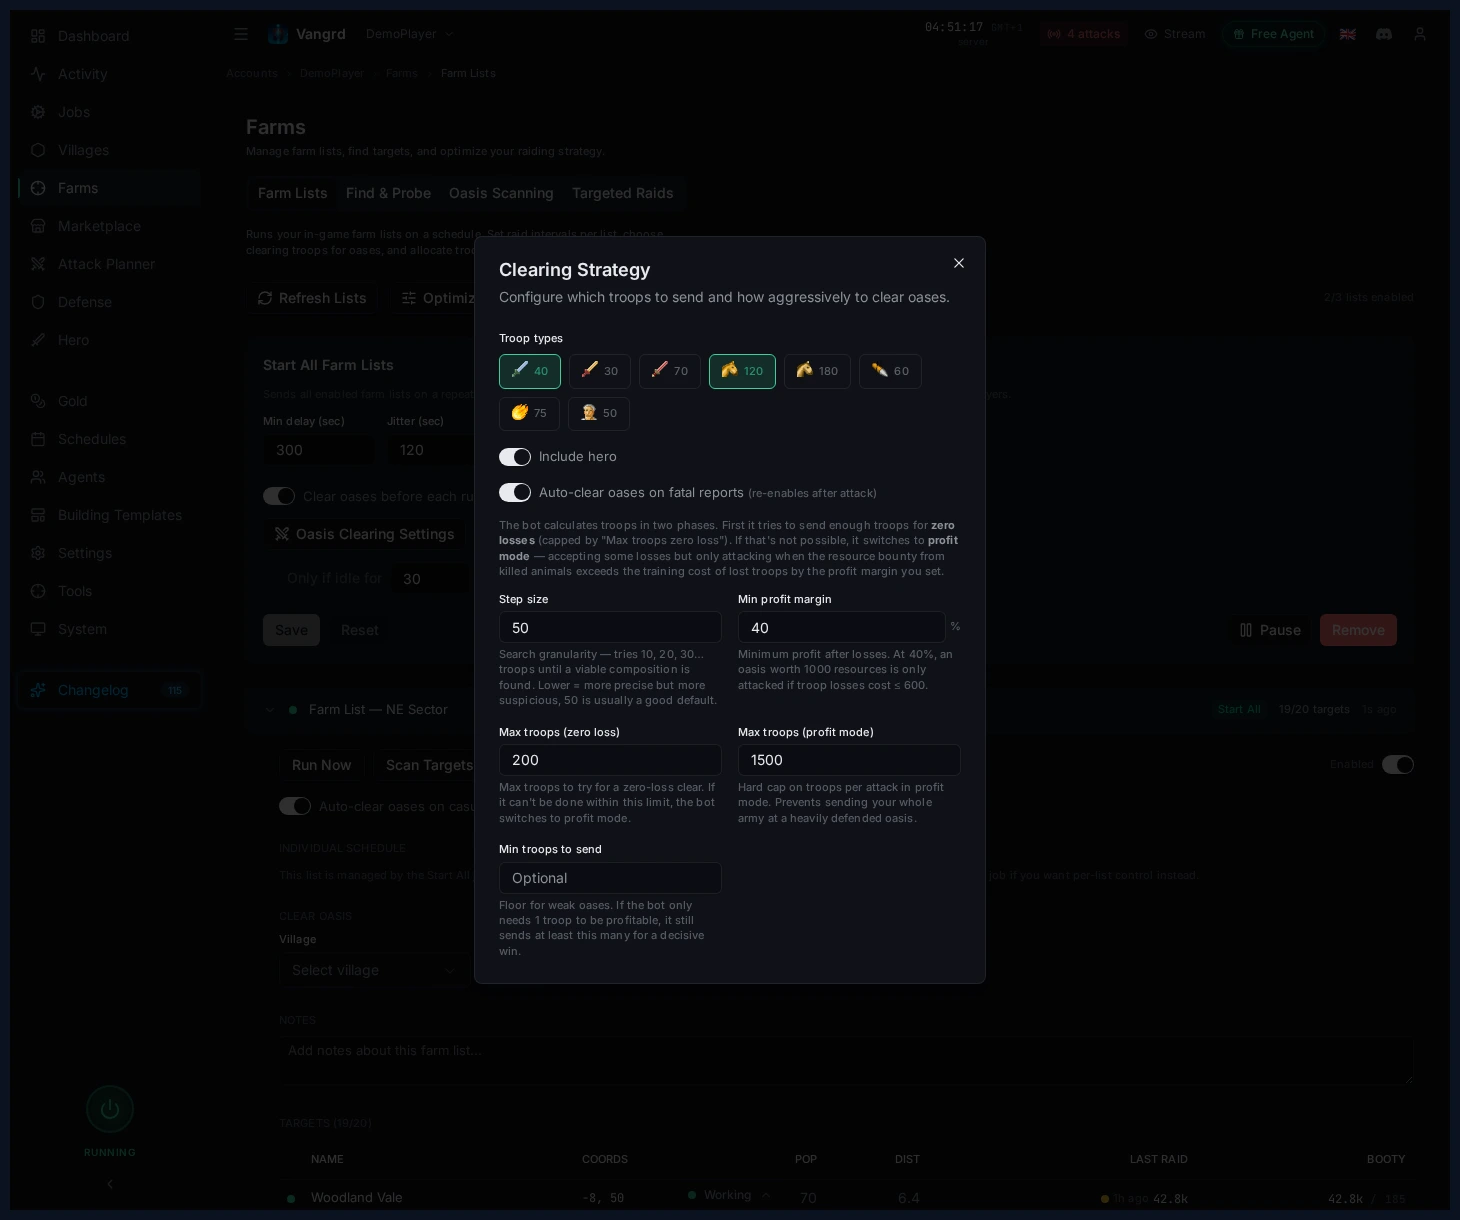Open the DemoPlayer account switcher
Viewport: 1460px width, 1220px height.
coord(409,33)
